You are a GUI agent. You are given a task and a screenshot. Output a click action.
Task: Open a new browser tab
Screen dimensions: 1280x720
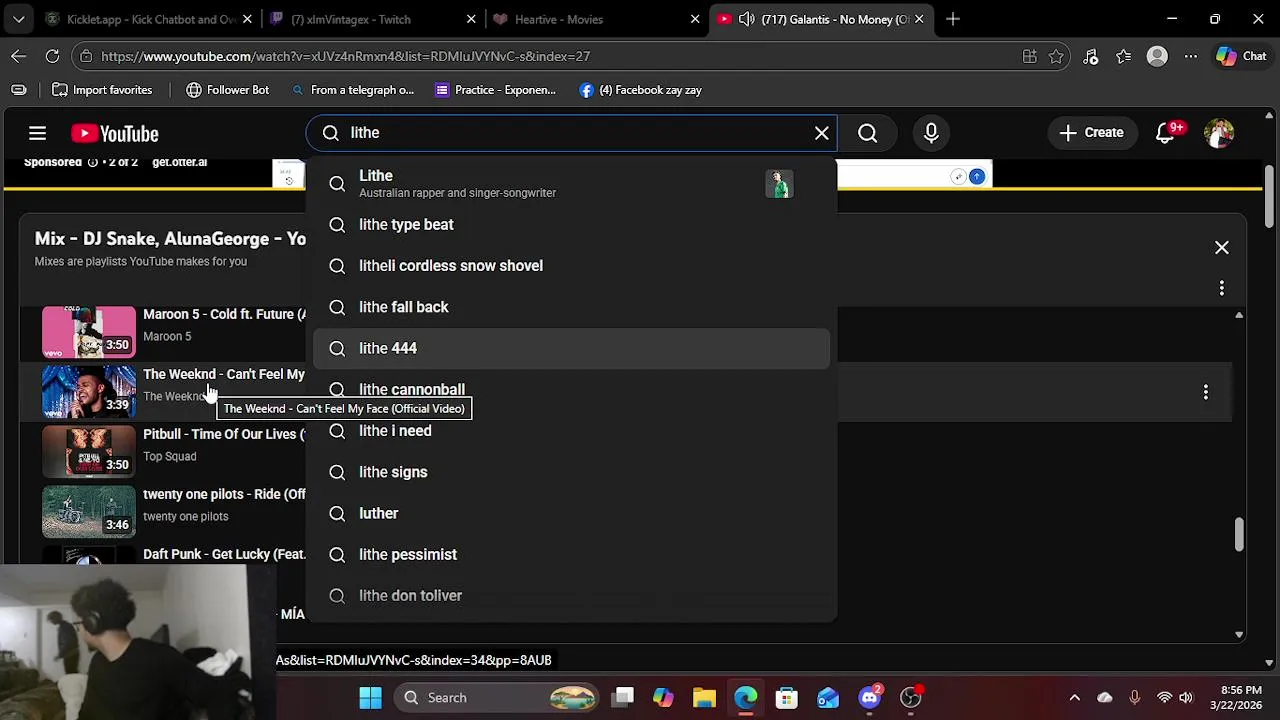953,19
